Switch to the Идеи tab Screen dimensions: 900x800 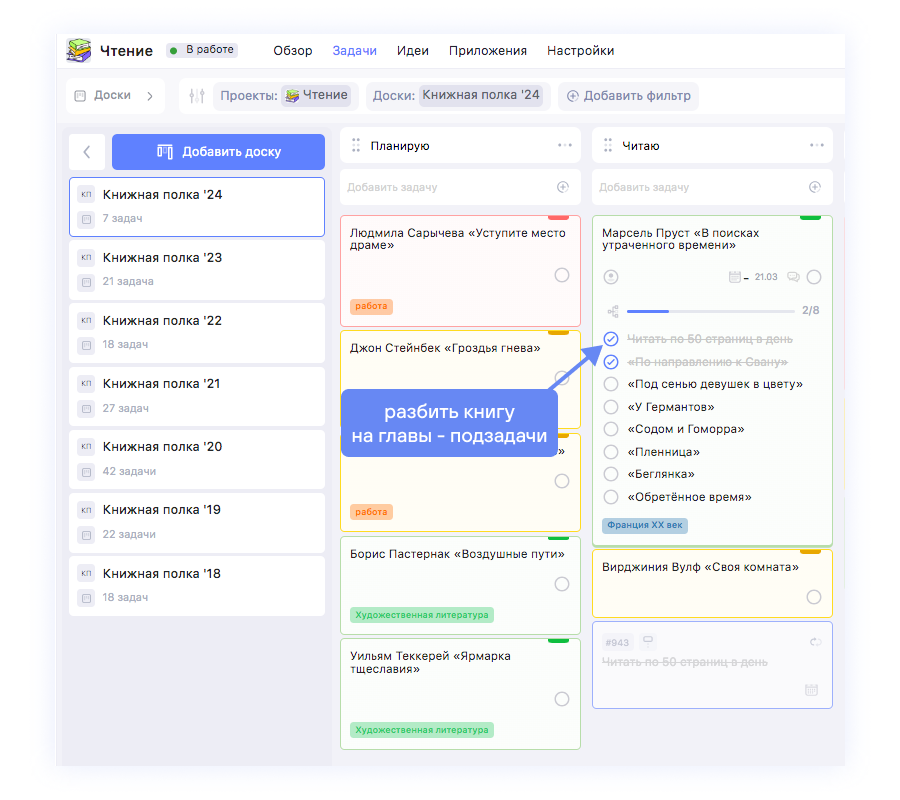[412, 51]
